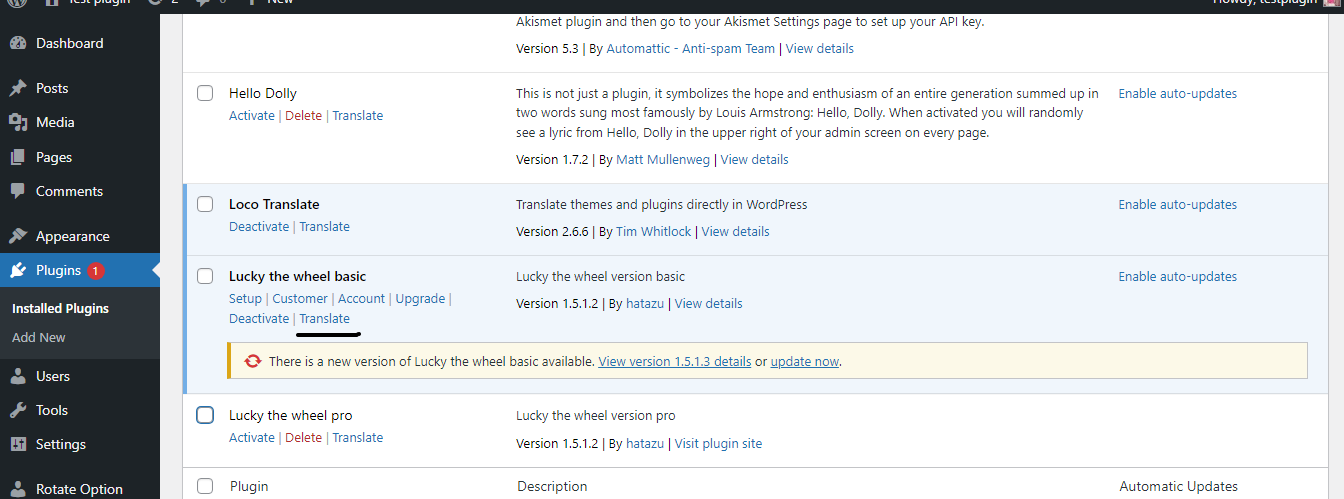
Task: Sort by the Plugin column header
Action: [x=249, y=486]
